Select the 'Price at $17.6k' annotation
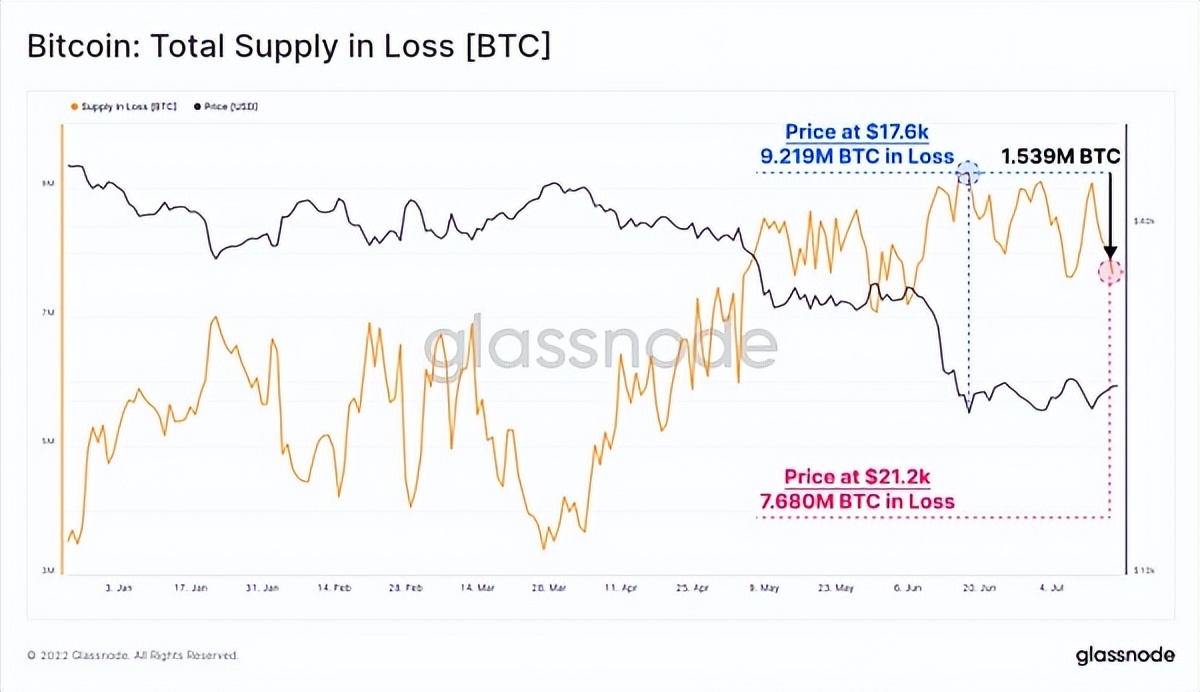This screenshot has height=692, width=1200. coord(857,132)
